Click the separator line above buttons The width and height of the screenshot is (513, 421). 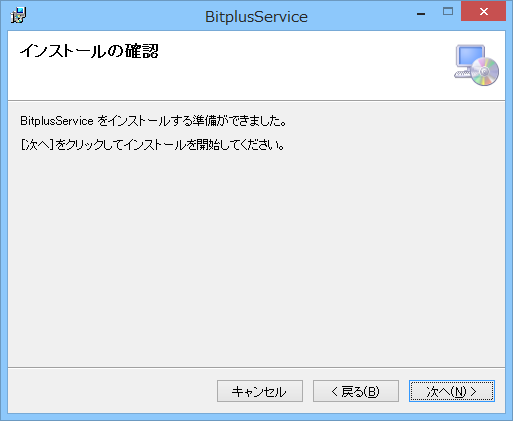click(x=256, y=367)
